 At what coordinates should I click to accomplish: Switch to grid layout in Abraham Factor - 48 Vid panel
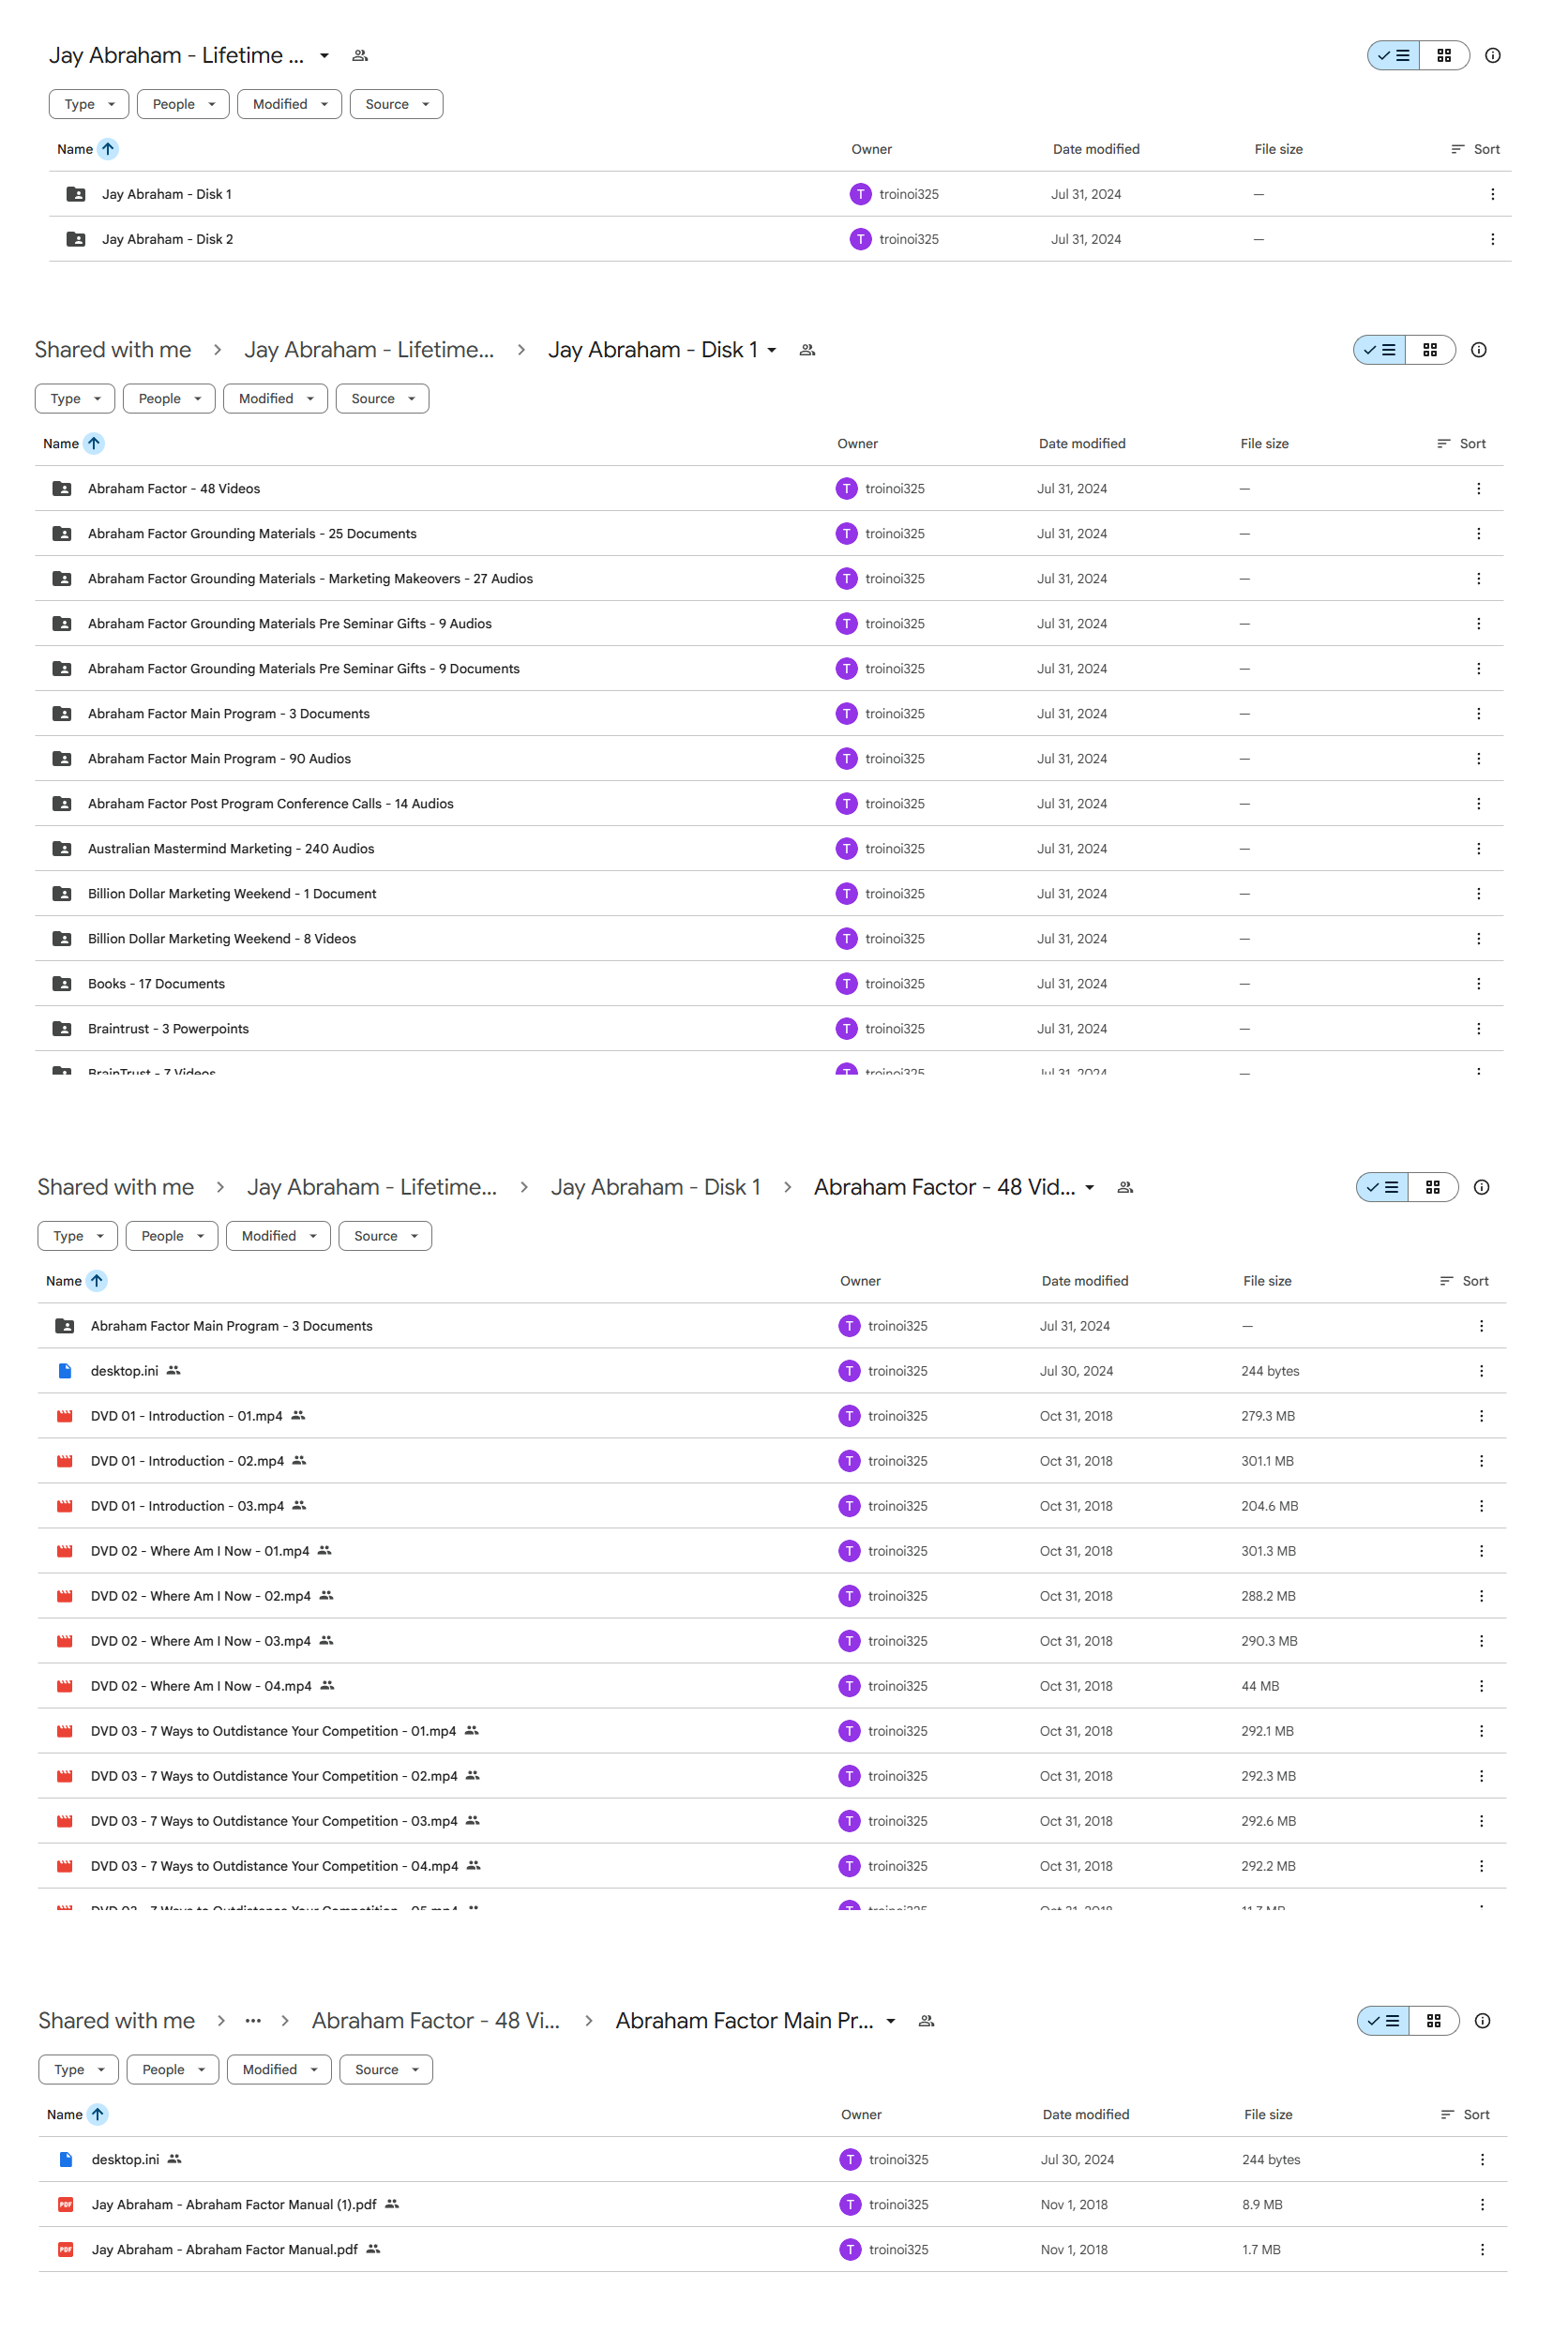click(1433, 1187)
